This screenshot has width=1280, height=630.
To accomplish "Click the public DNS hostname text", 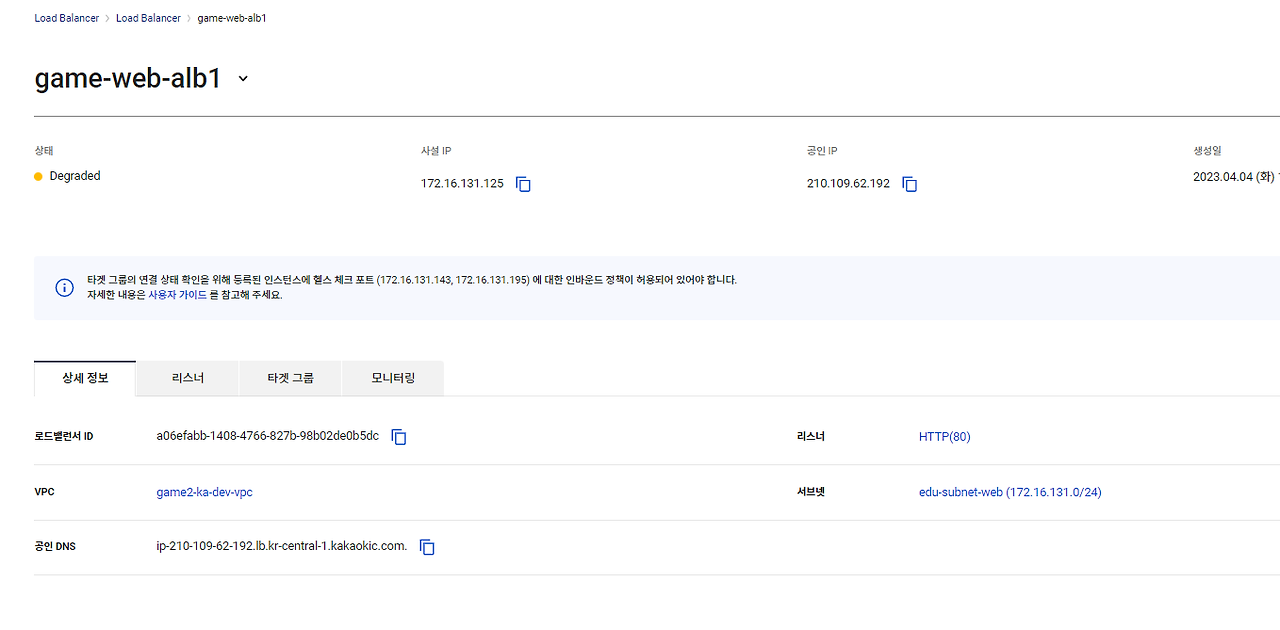I will pyautogui.click(x=282, y=546).
